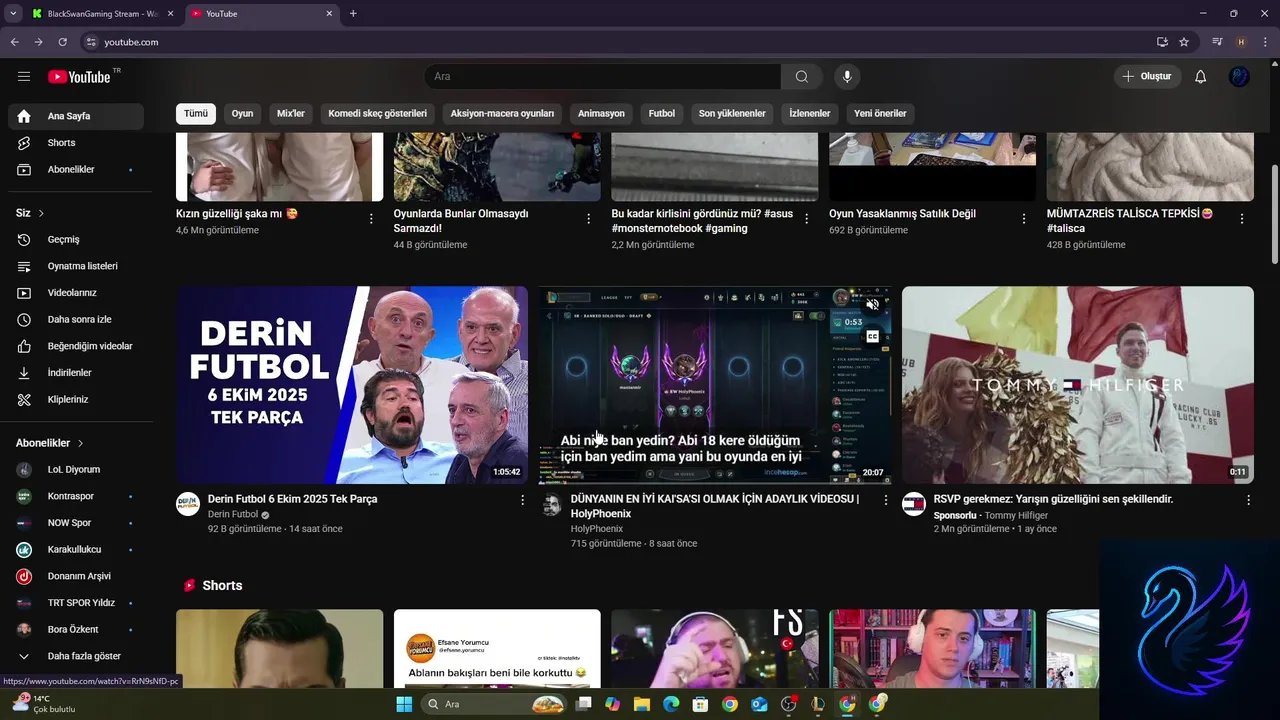Unmute the HolyPhoenix video preview
1280x720 pixels.
pyautogui.click(x=872, y=305)
